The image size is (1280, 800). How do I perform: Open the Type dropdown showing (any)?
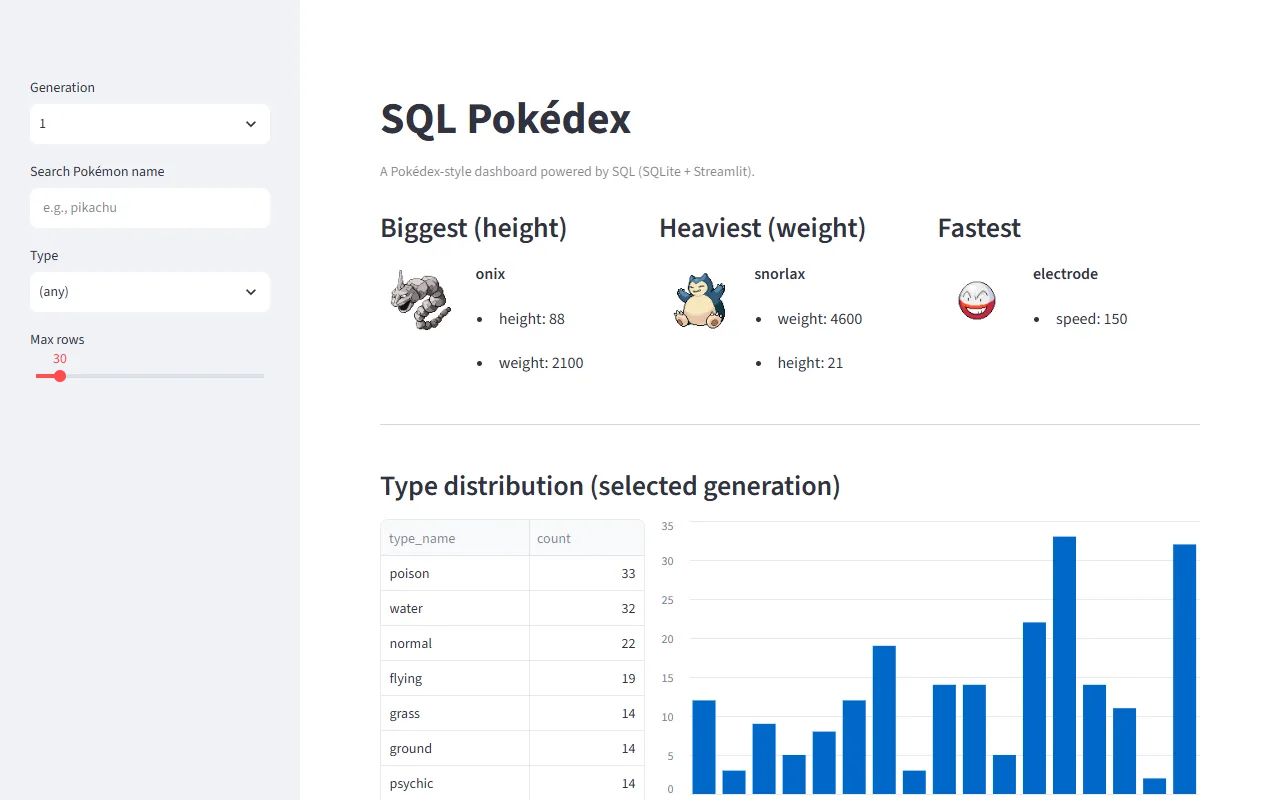point(150,292)
